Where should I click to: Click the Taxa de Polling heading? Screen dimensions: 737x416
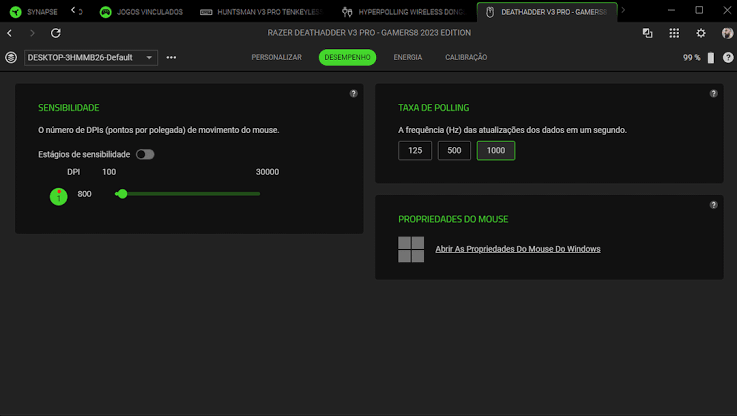coord(433,108)
